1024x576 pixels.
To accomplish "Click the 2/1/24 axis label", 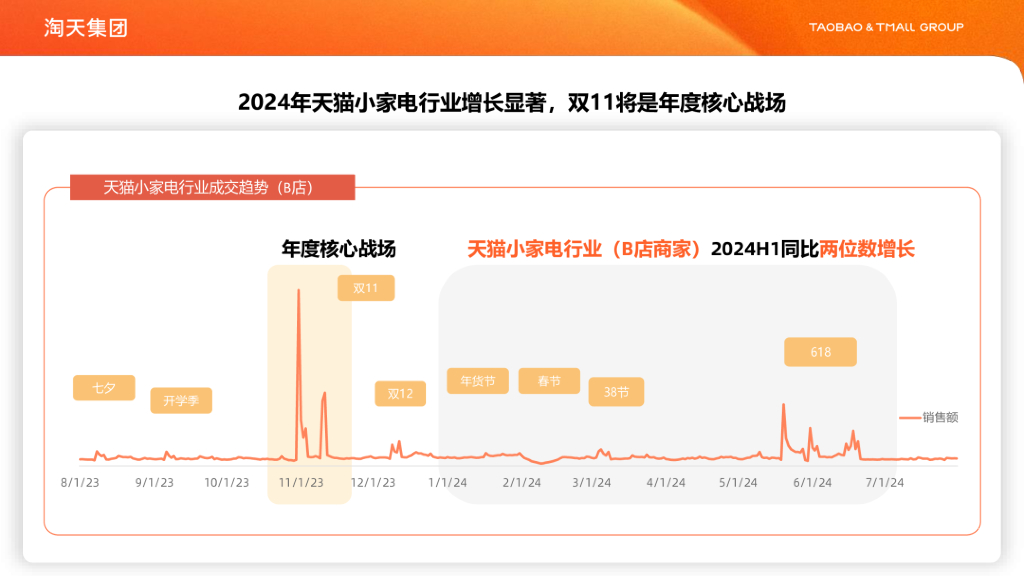I will click(522, 483).
